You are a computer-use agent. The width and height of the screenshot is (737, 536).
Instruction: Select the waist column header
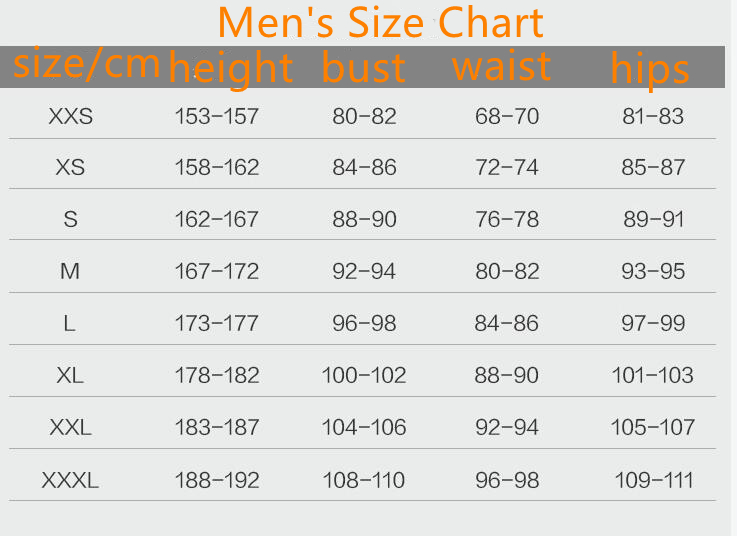pos(502,65)
